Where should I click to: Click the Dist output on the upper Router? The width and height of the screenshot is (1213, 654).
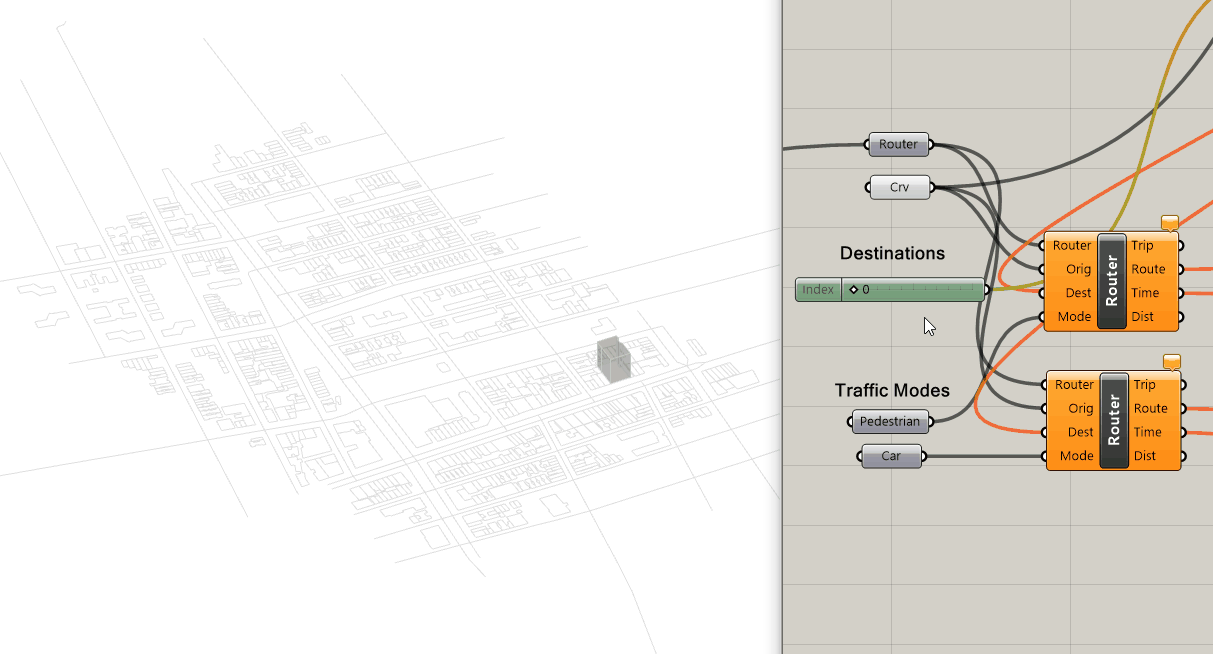[x=1142, y=317]
